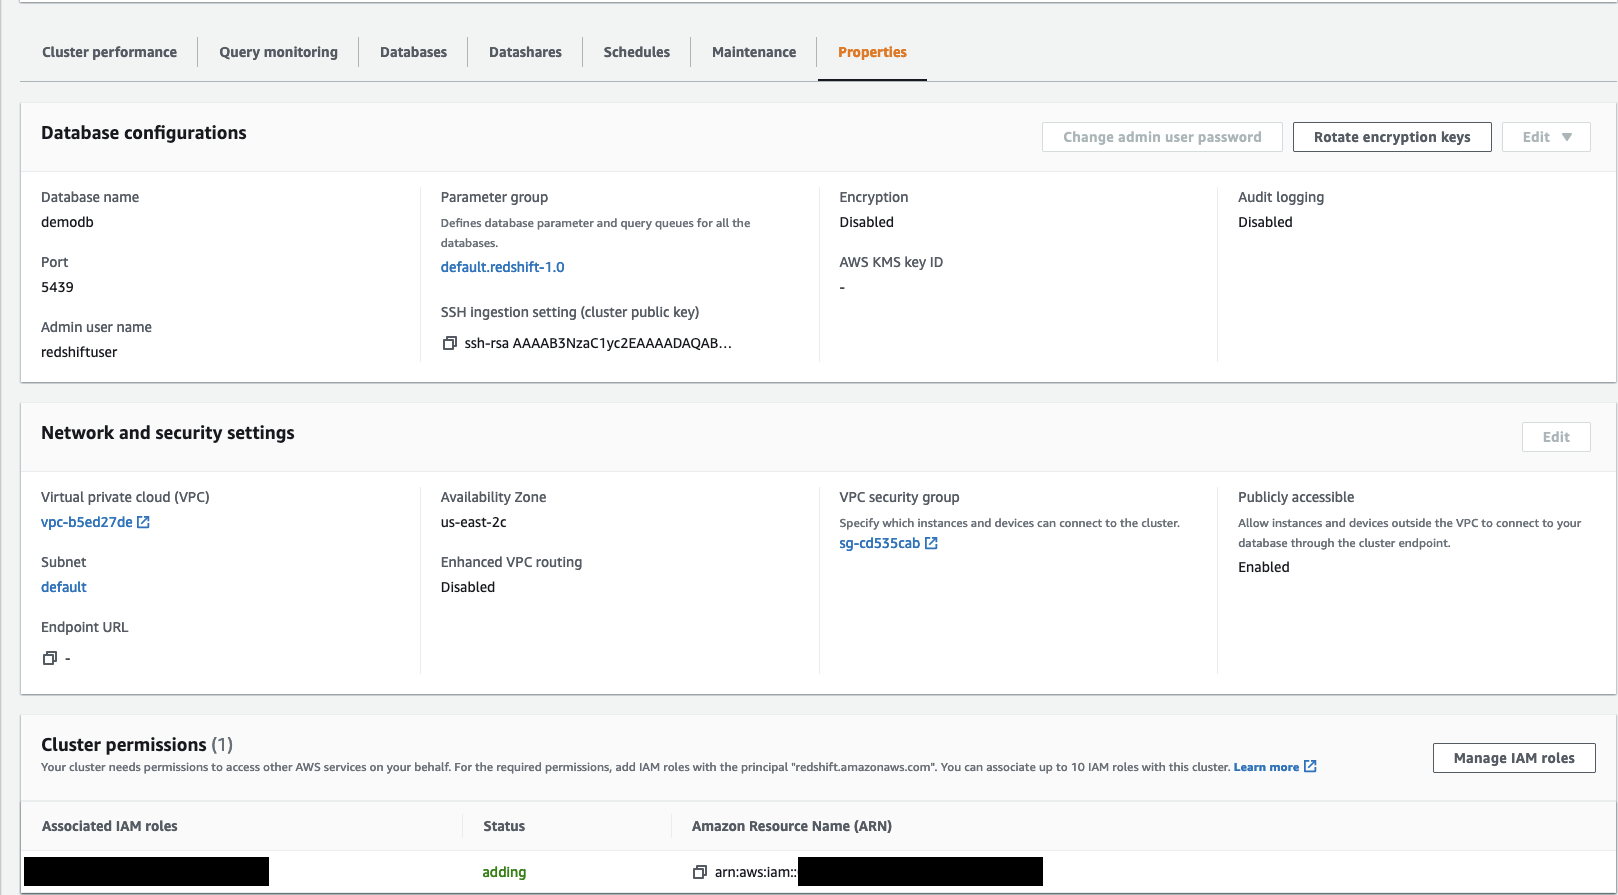Open the default.redshift-1.0 parameter group link

coord(502,267)
